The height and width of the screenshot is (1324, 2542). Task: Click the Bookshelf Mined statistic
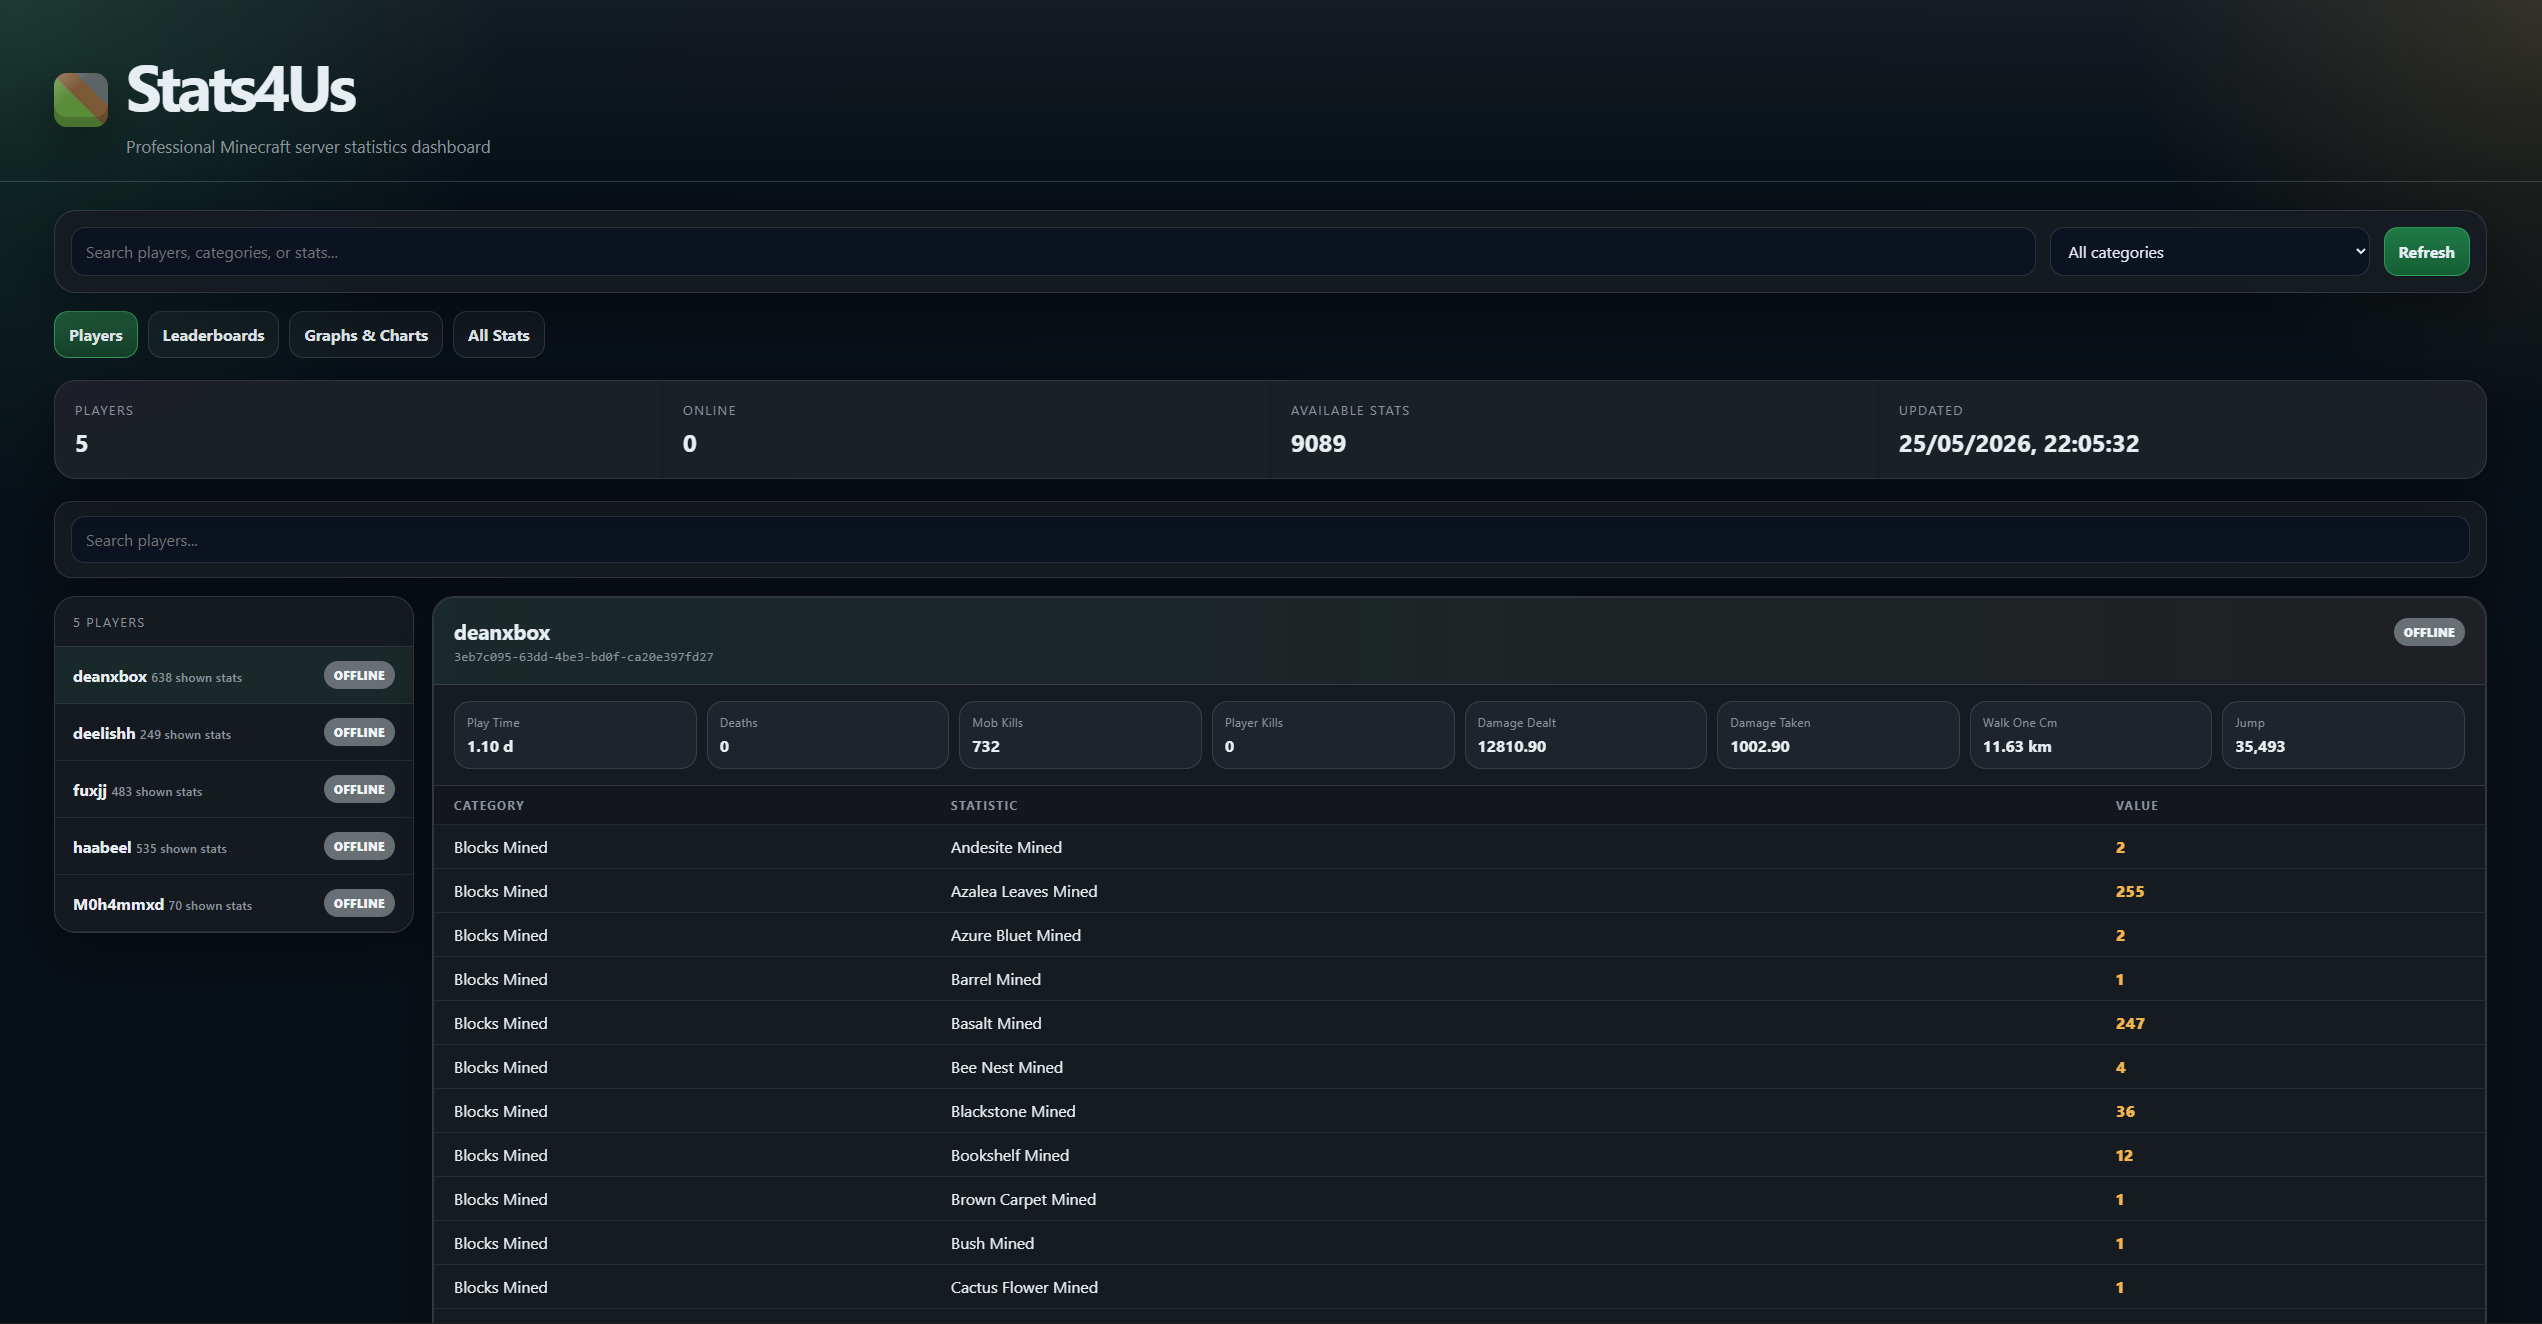[1010, 1155]
